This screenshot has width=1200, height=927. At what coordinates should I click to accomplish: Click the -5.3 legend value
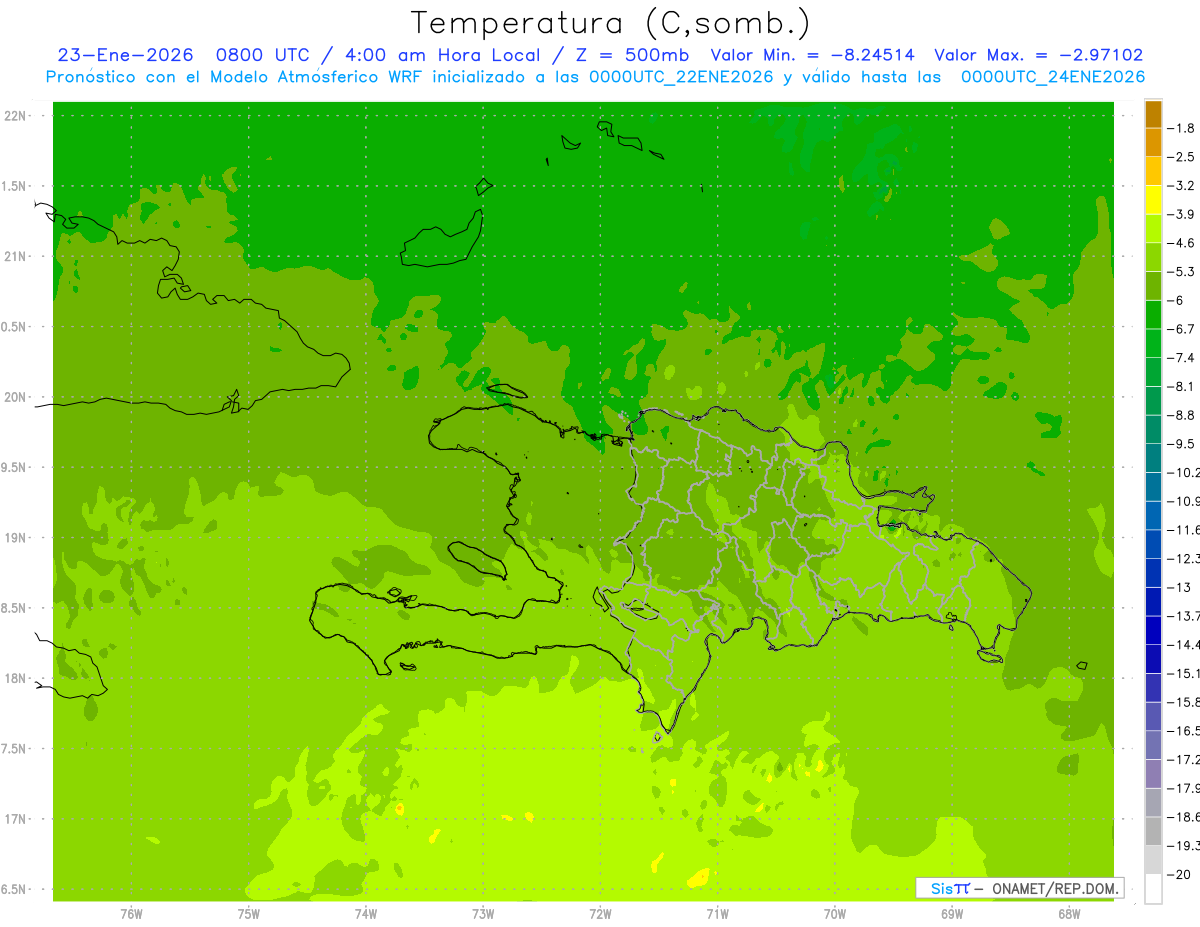(x=1181, y=271)
